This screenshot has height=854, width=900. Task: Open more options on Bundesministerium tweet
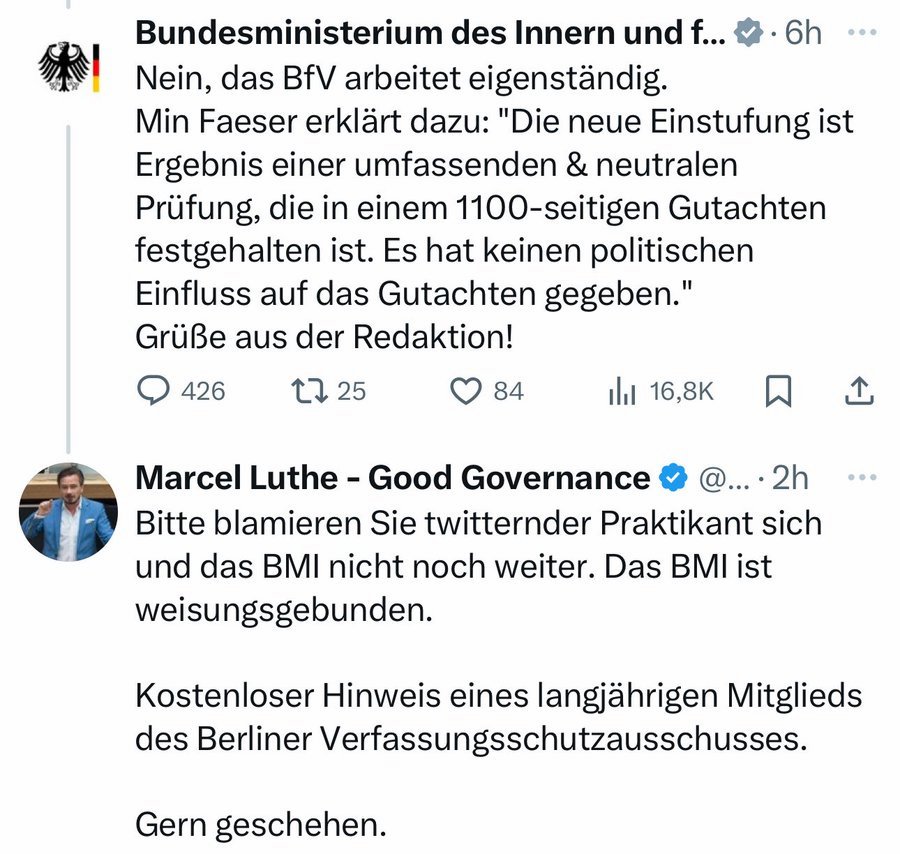point(859,32)
